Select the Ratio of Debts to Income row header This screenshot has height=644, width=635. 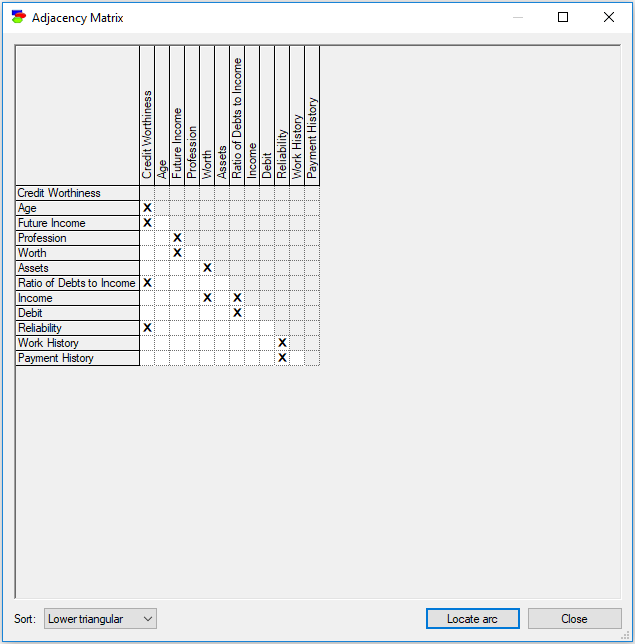[78, 283]
